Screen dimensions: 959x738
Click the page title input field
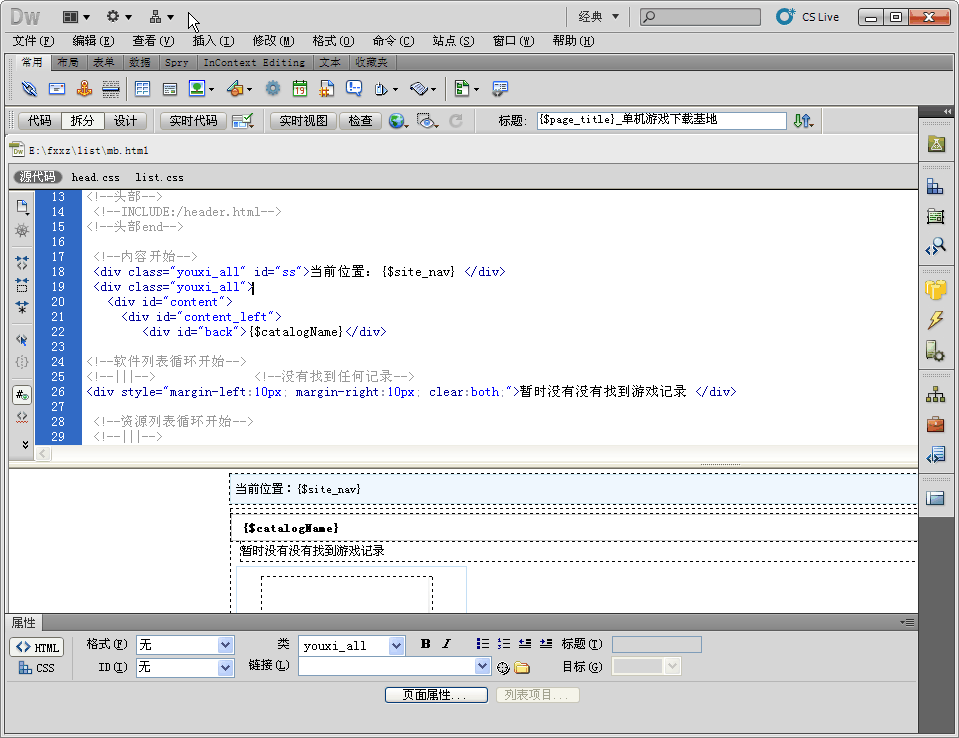661,120
